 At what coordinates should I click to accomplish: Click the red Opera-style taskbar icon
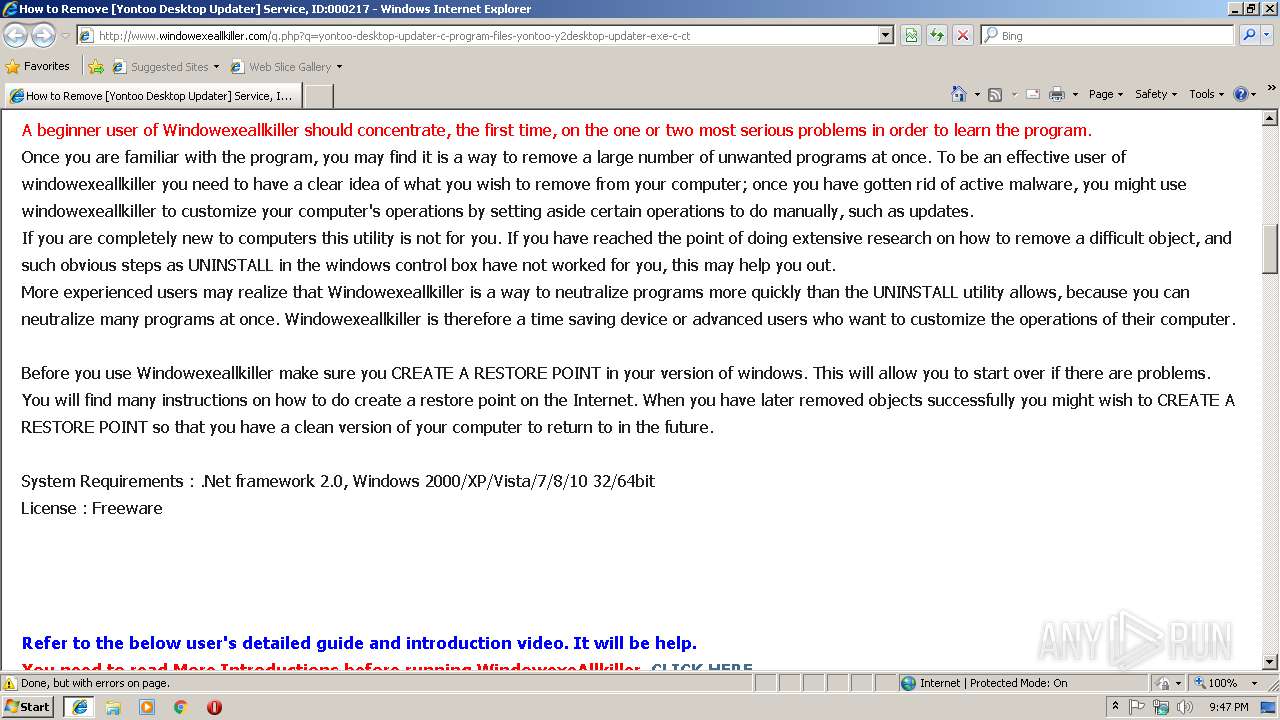214,707
